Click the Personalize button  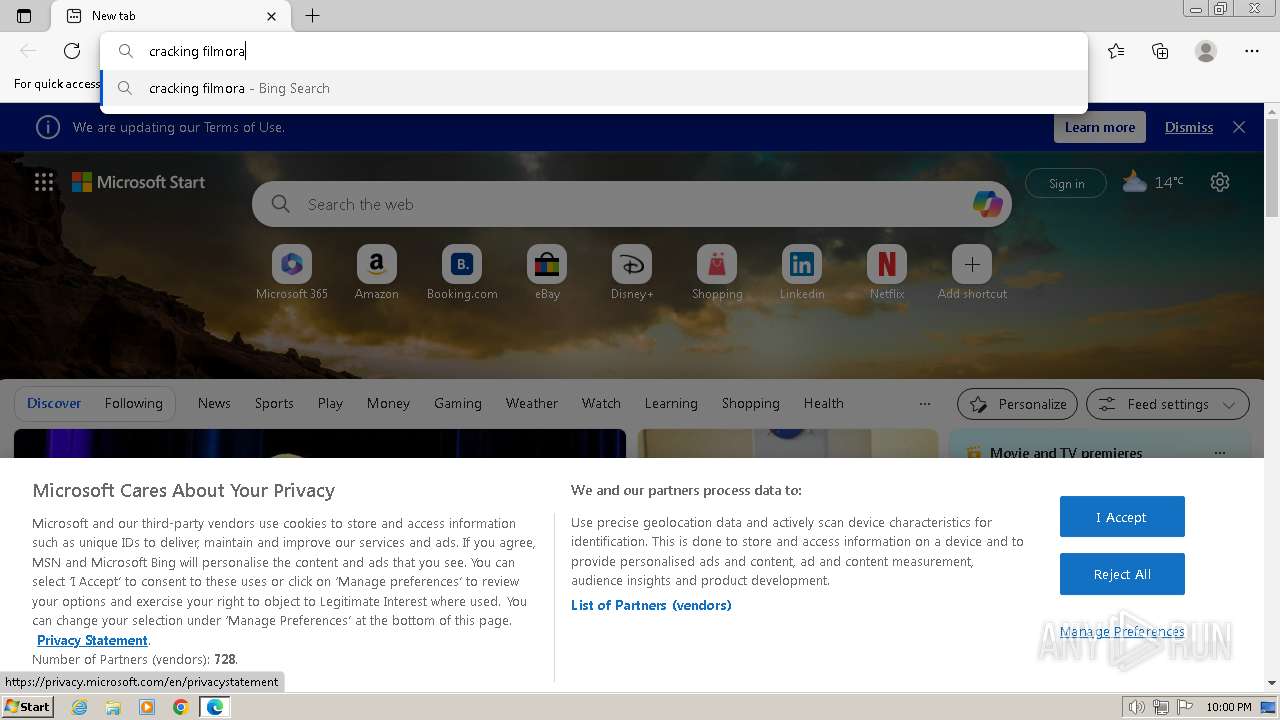click(1017, 404)
